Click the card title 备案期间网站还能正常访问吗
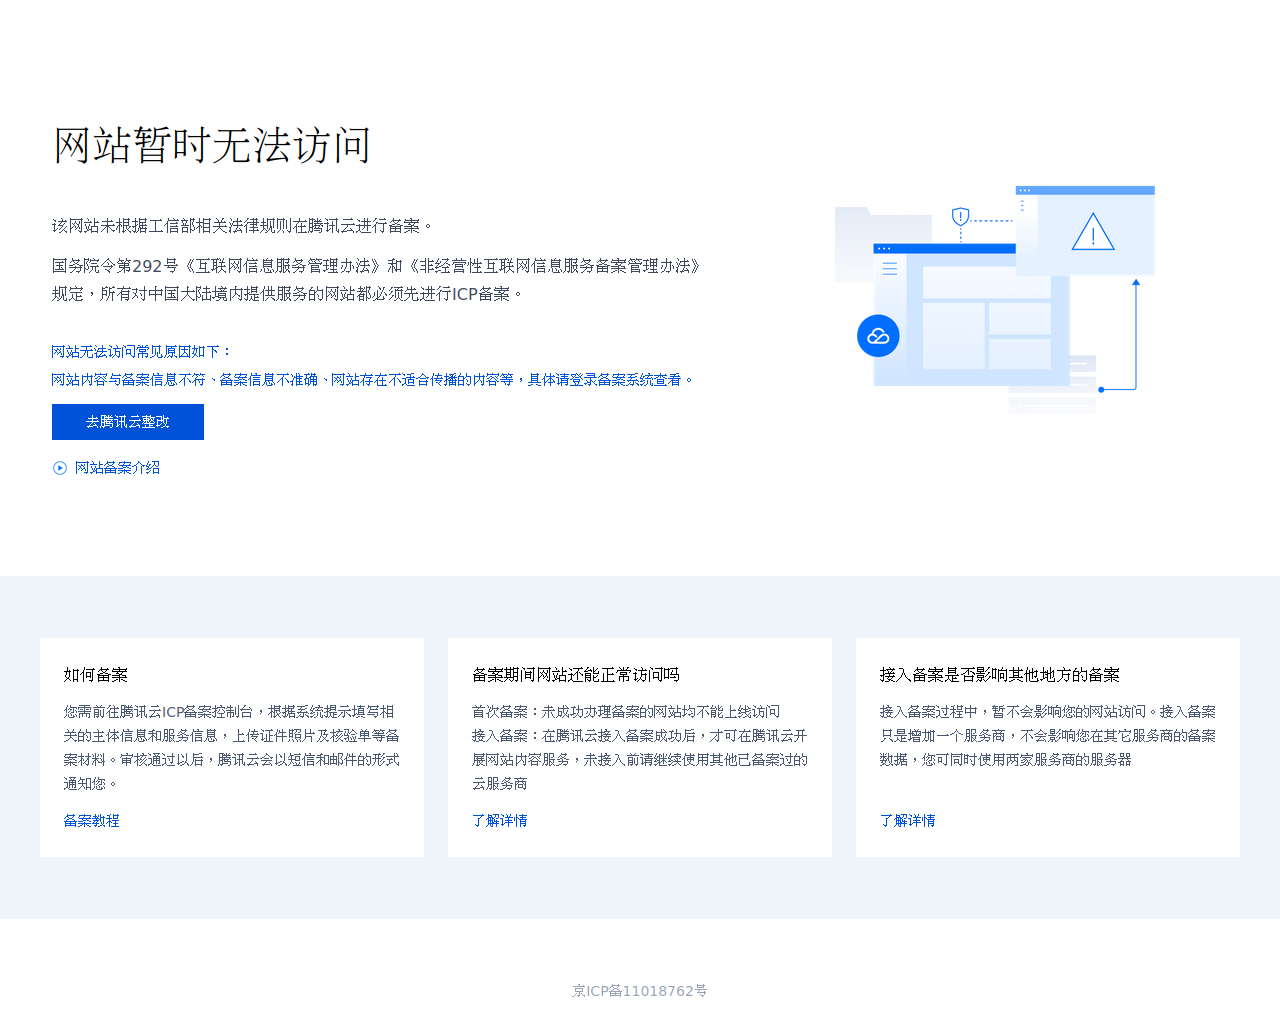 [576, 675]
